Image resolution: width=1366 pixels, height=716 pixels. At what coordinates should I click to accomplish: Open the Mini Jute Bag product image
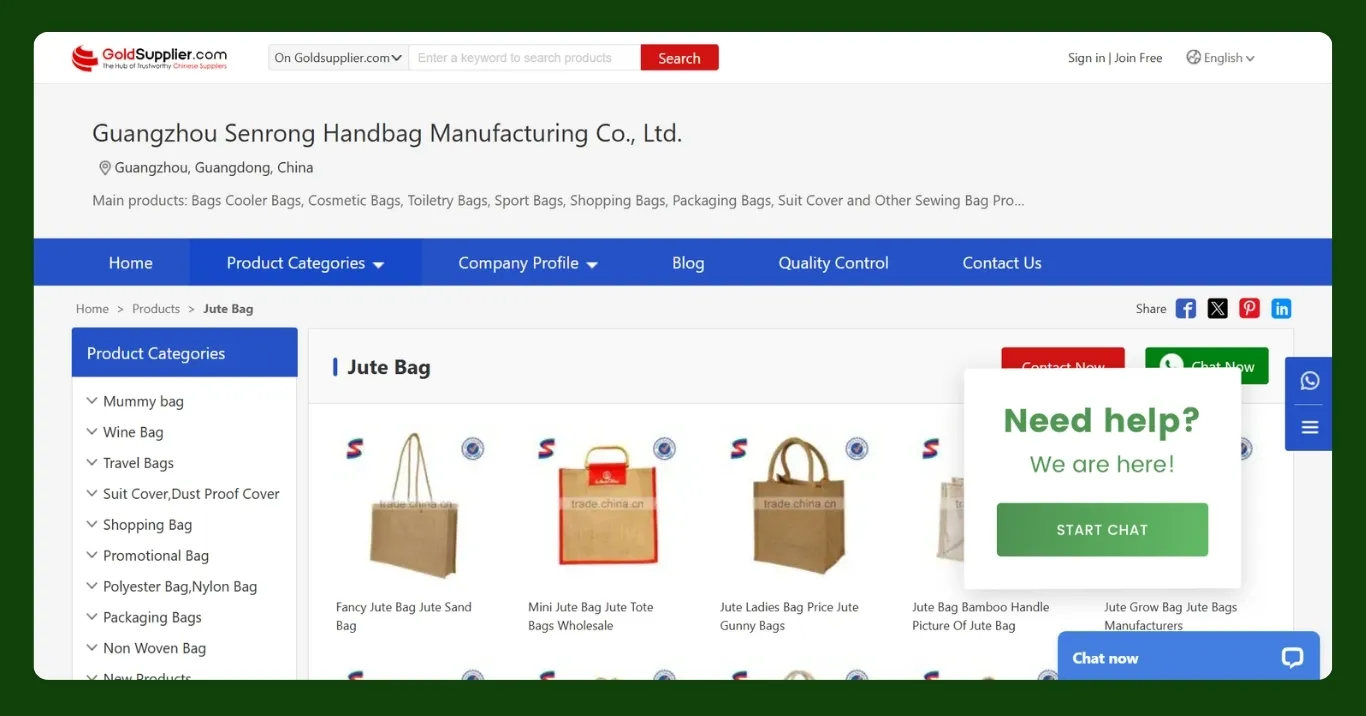(x=606, y=508)
